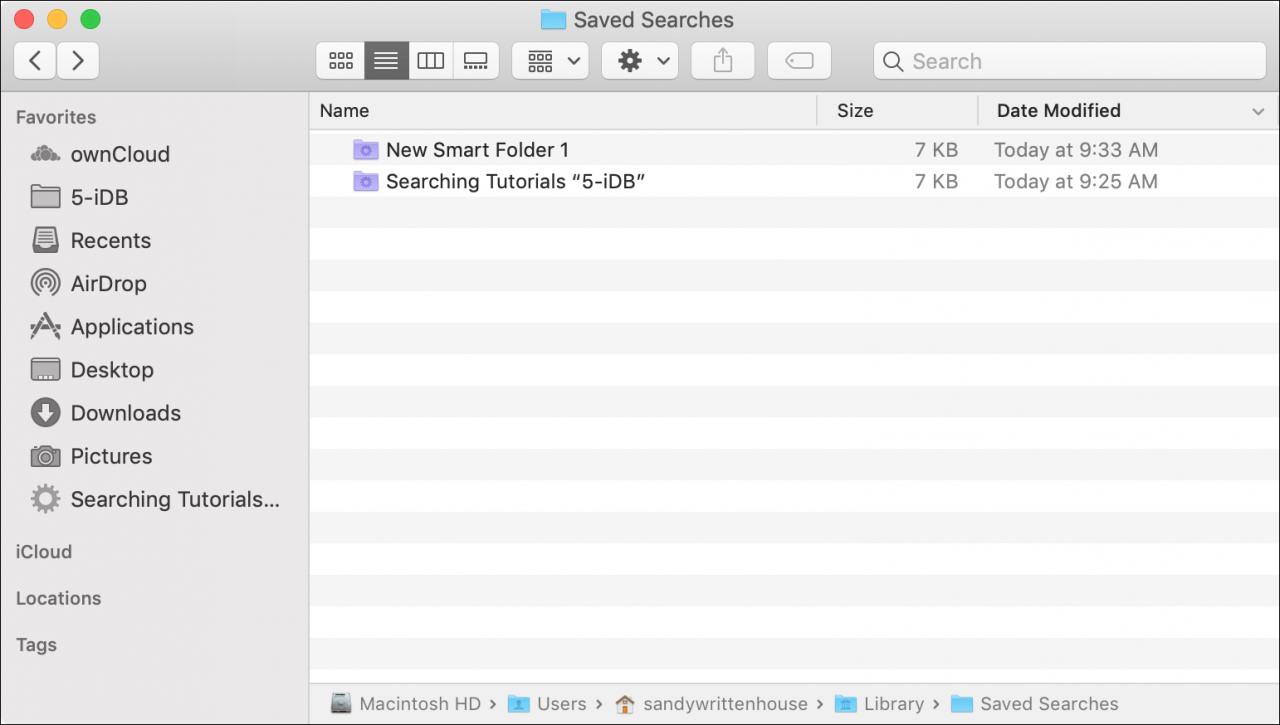Click the 5-iDB folder icon in sidebar
This screenshot has height=725, width=1280.
pos(45,197)
